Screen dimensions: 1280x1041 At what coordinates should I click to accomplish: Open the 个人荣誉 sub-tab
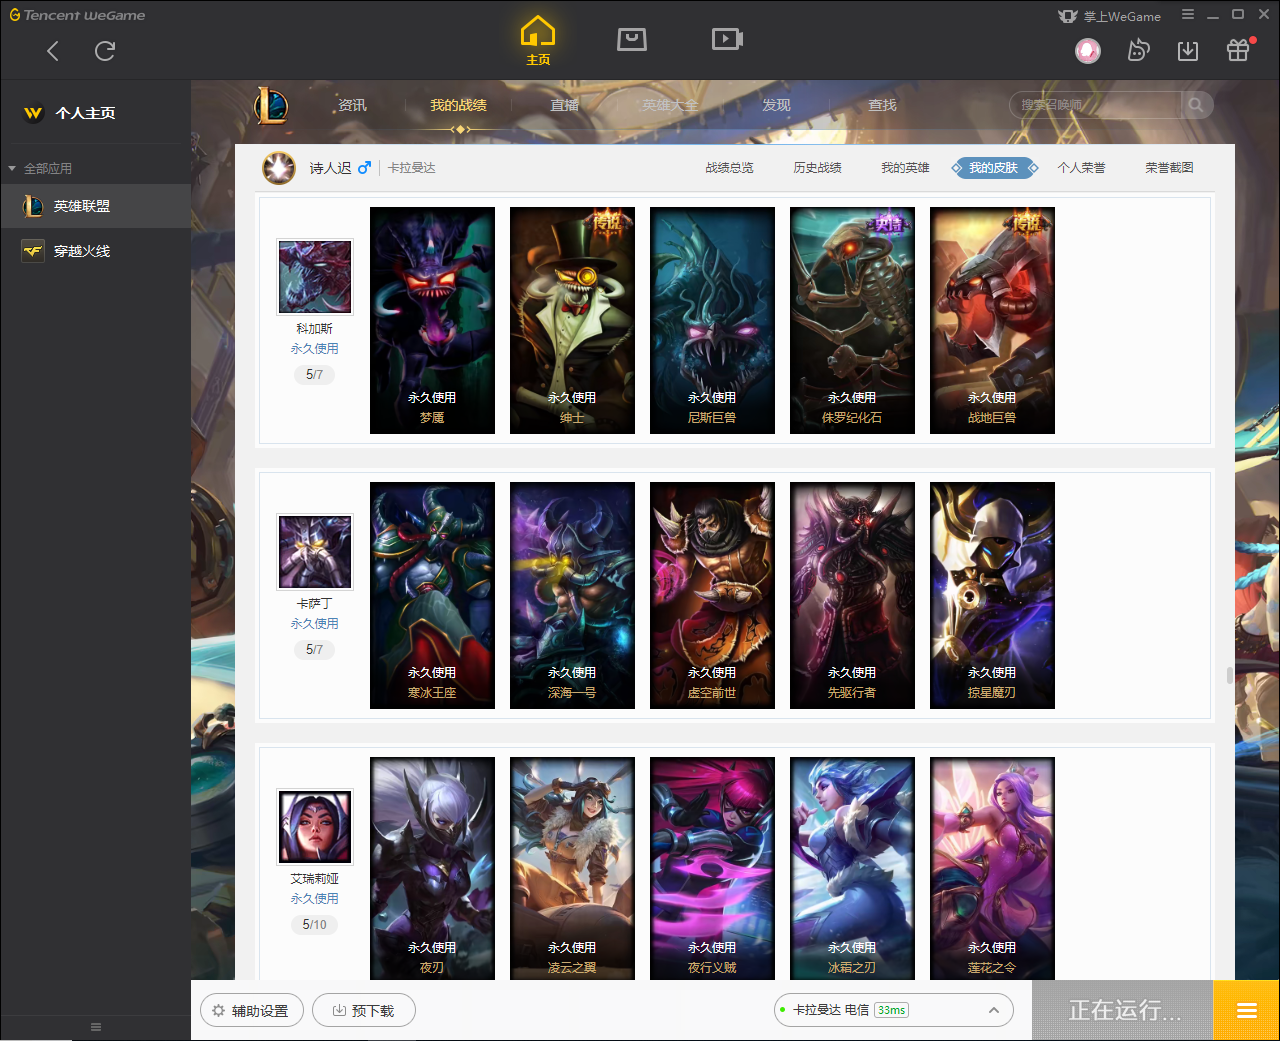tap(1081, 168)
